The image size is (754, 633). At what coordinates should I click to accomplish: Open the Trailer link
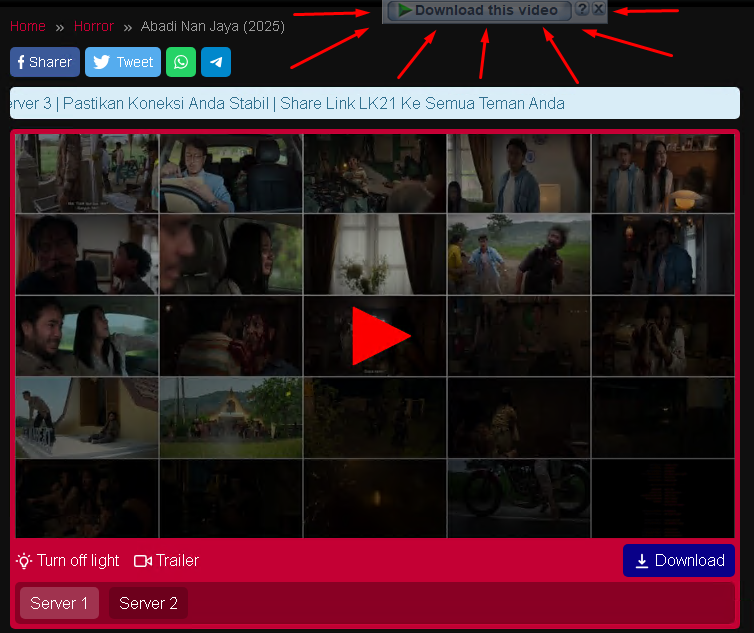click(177, 561)
